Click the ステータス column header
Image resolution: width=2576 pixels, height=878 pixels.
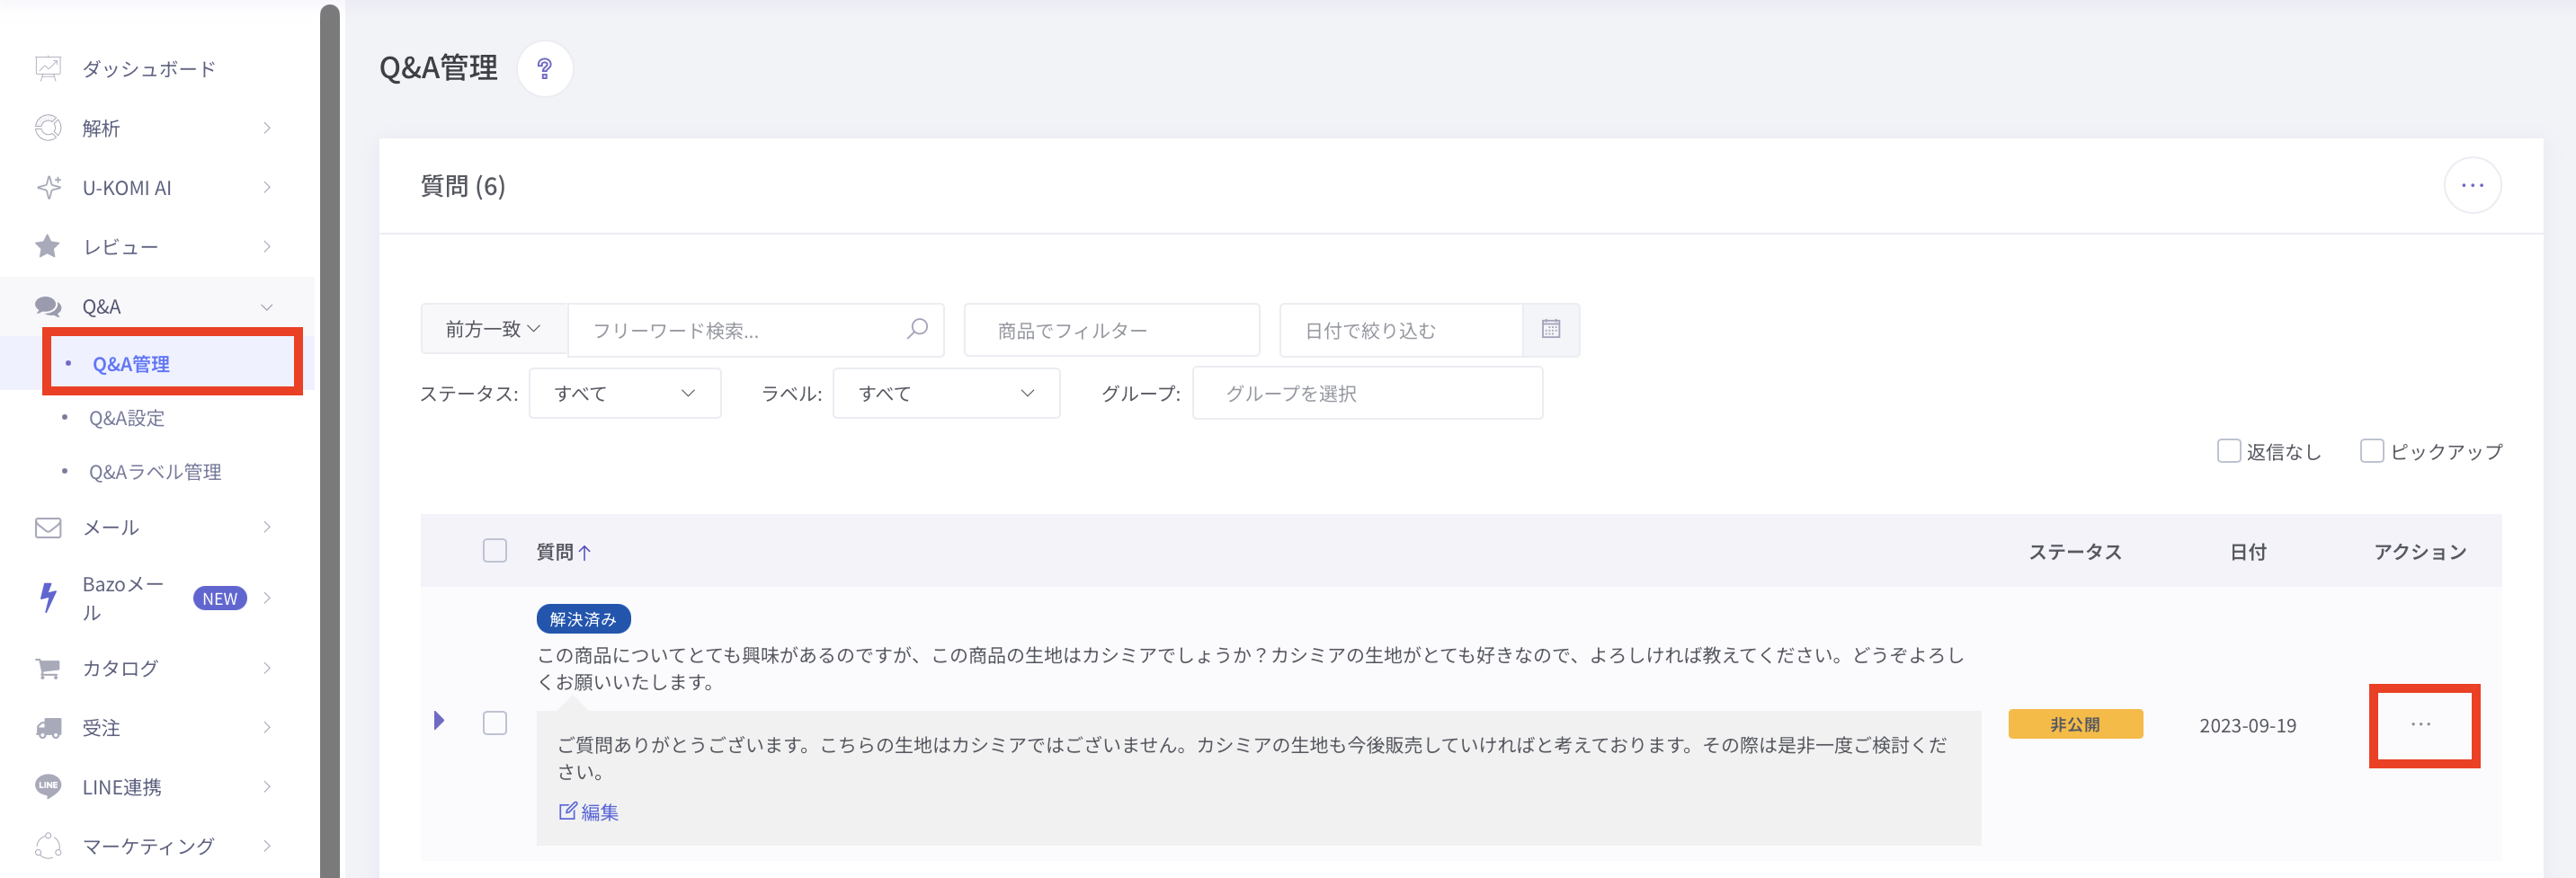click(2075, 552)
